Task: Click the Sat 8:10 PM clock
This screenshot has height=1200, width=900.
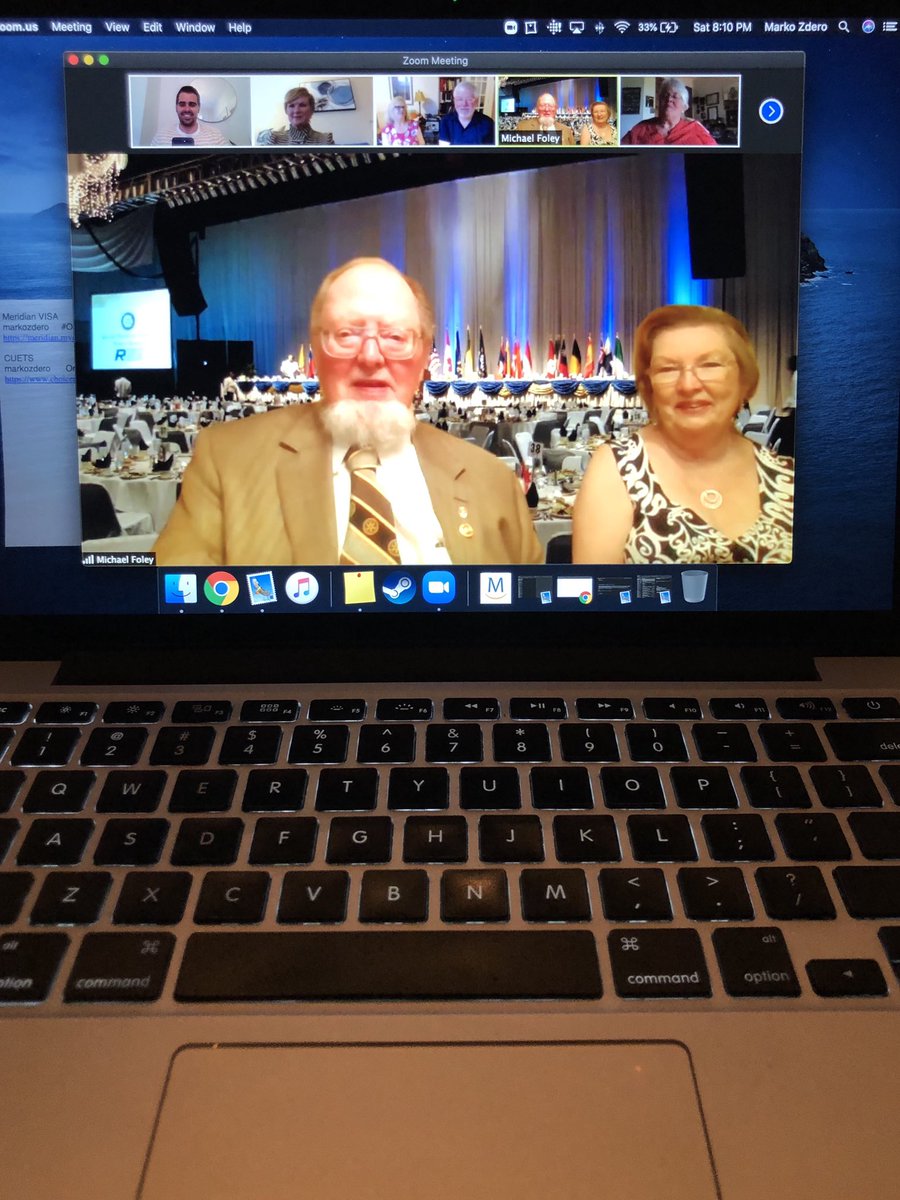Action: tap(722, 27)
